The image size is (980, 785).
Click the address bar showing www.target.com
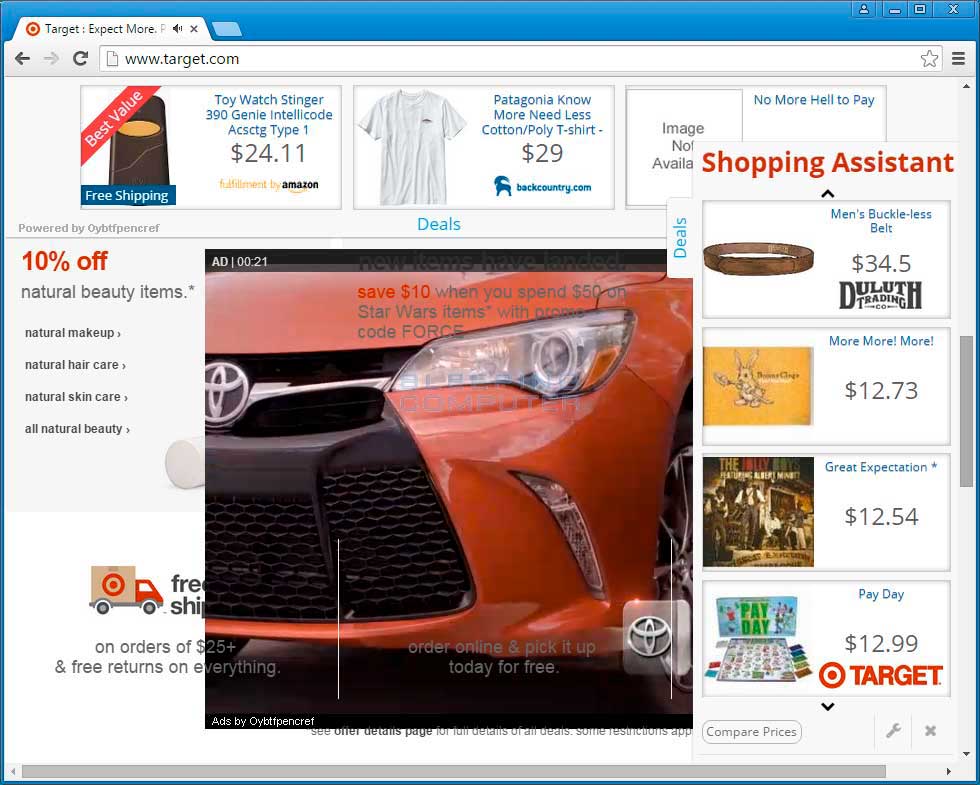(512, 59)
